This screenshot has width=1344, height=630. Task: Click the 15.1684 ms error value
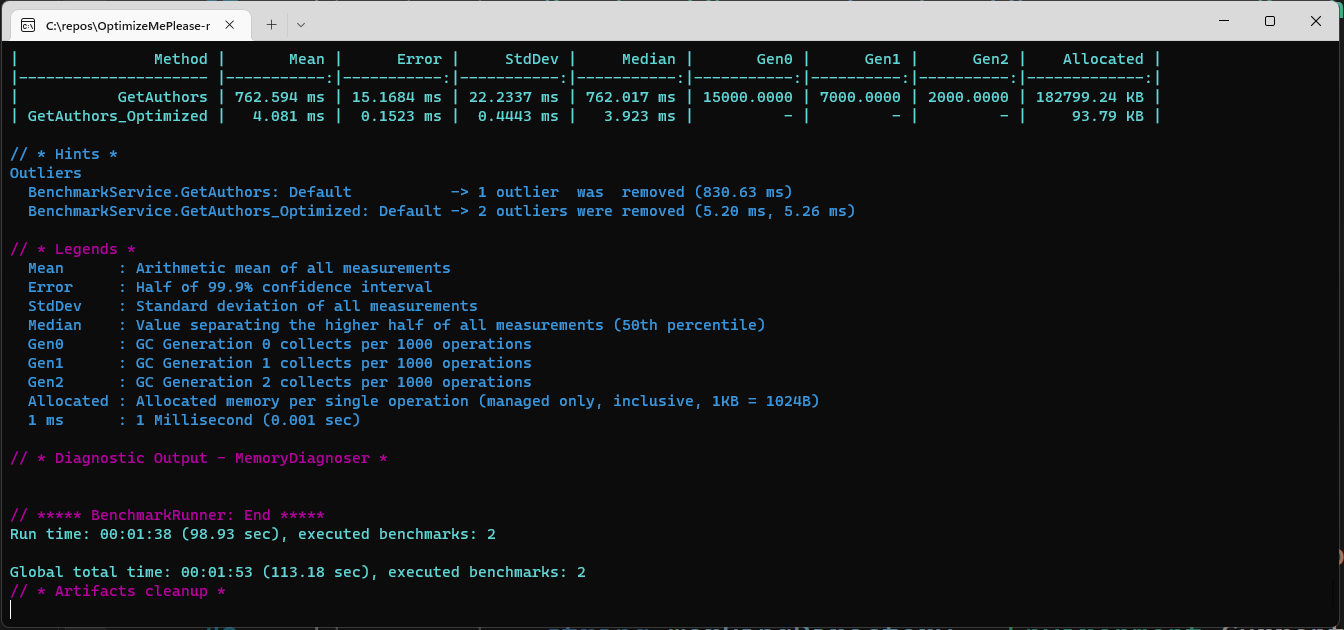pyautogui.click(x=397, y=97)
